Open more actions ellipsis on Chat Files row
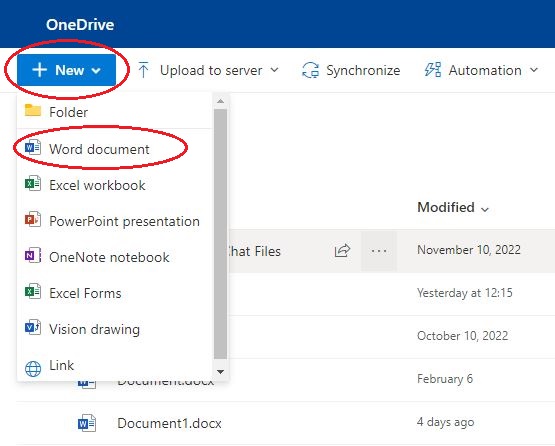 (x=379, y=251)
